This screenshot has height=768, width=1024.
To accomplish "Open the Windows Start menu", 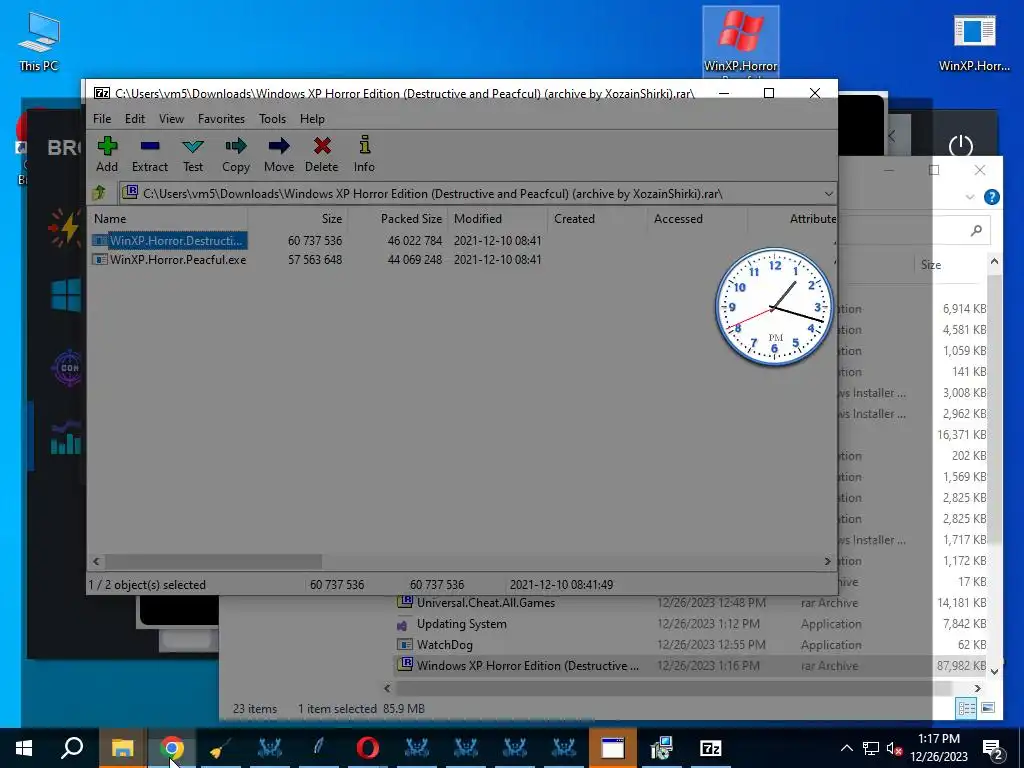I will point(24,748).
